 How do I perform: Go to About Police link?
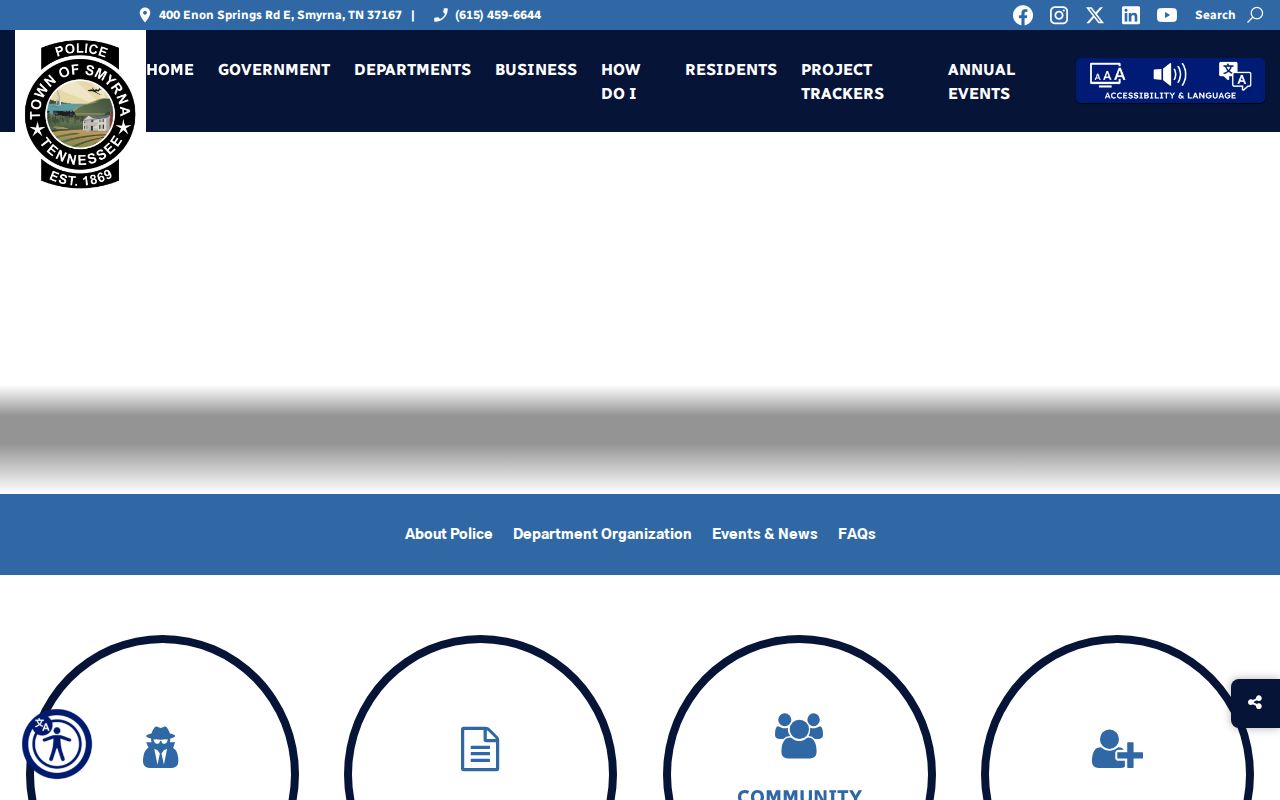click(449, 534)
